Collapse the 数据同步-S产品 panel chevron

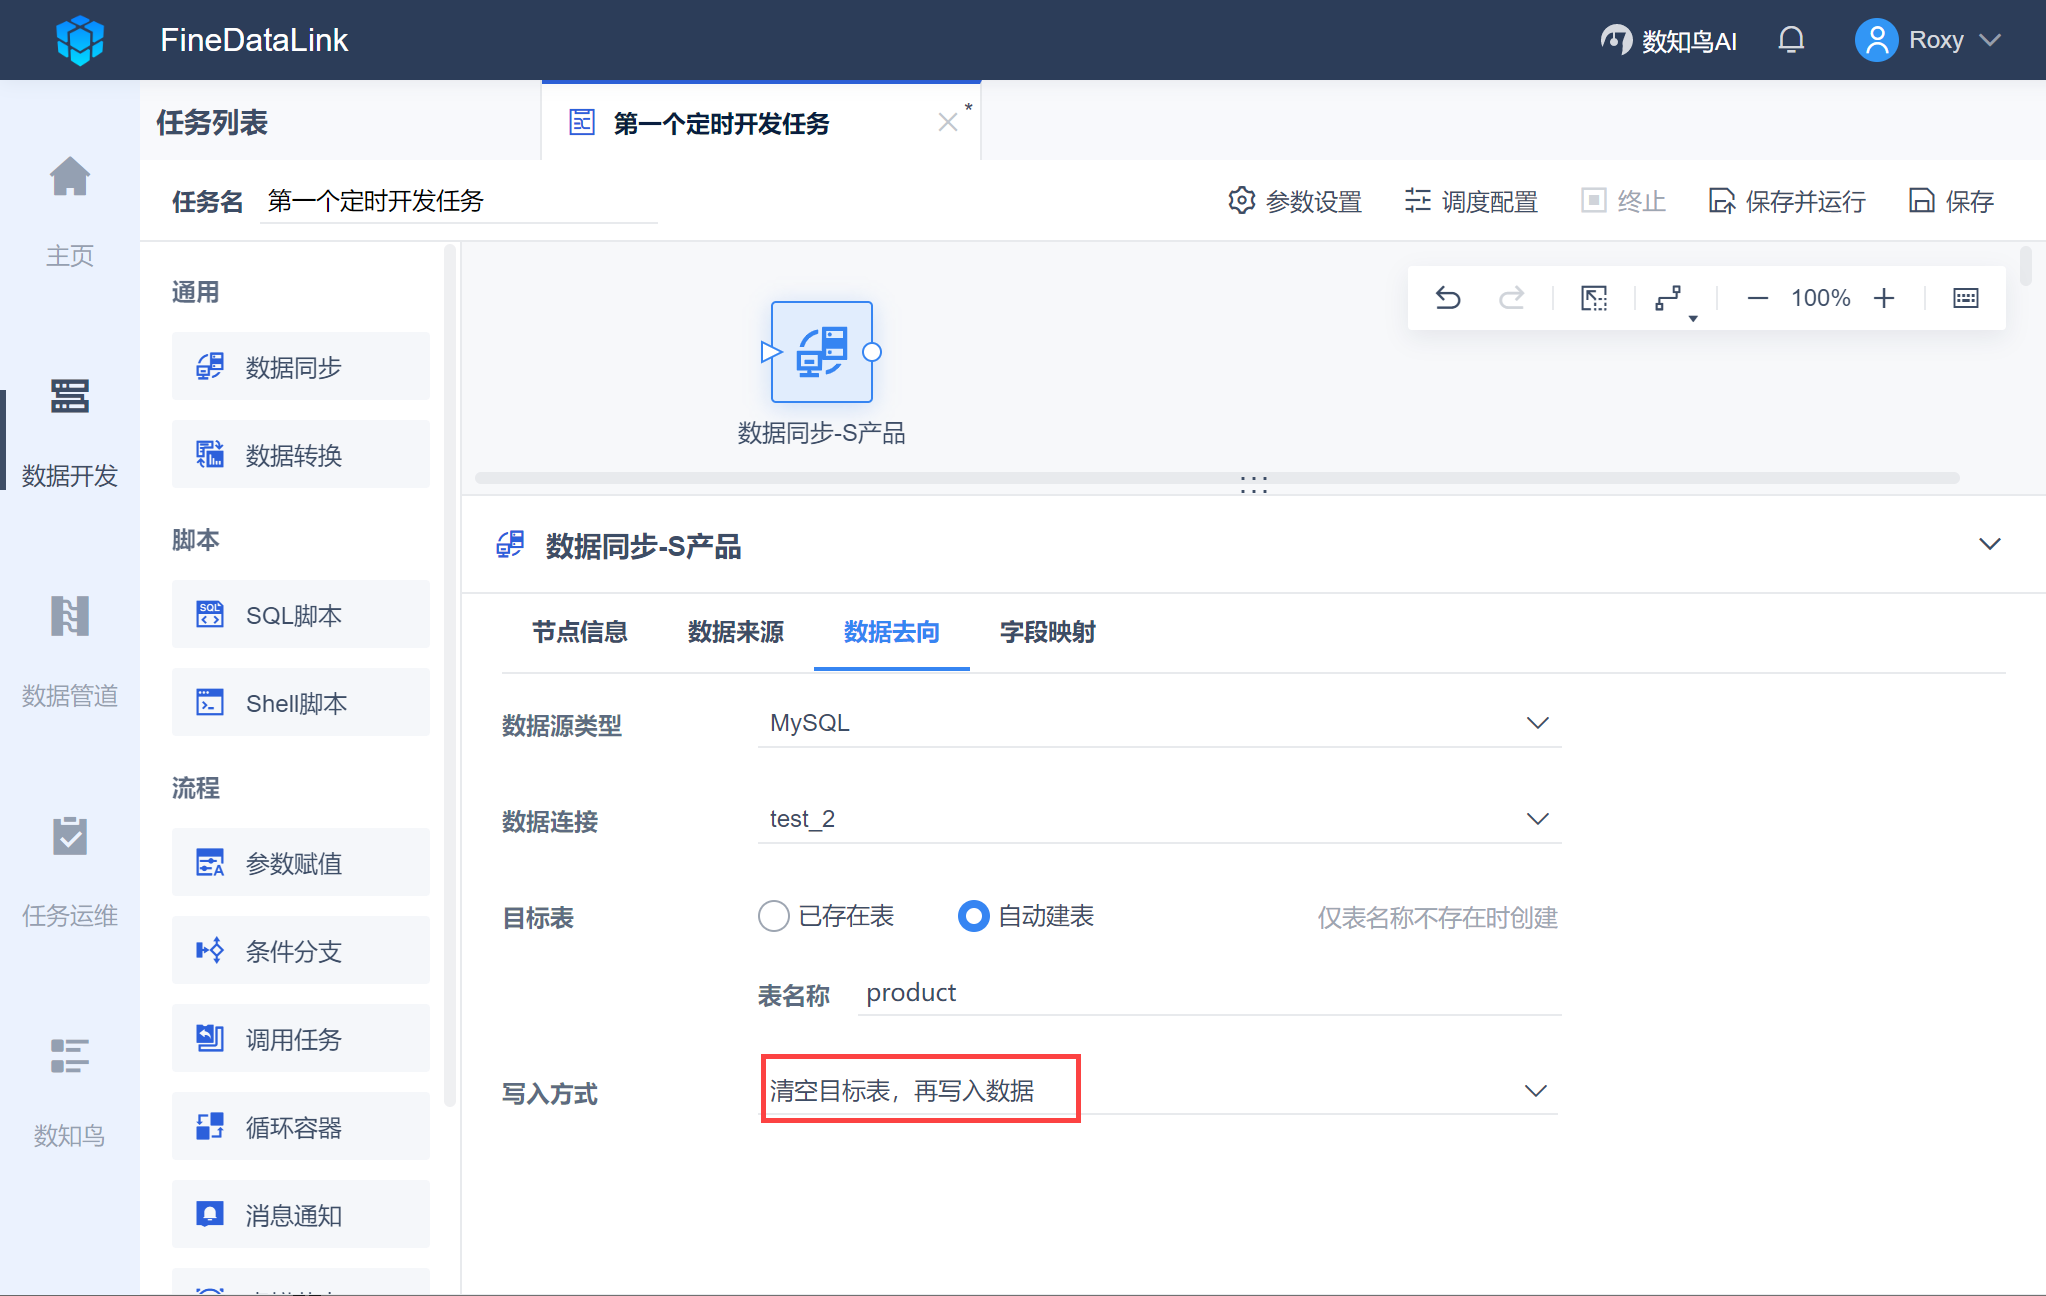coord(1989,544)
